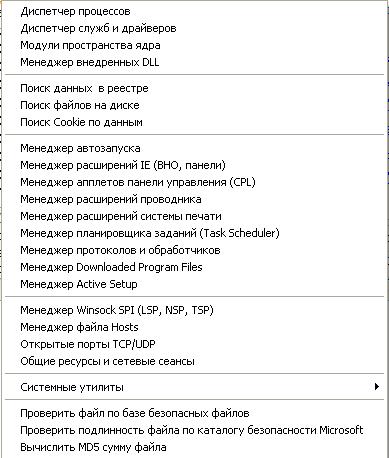The height and width of the screenshot is (458, 389).
Task: Choose Менеджер Downloaded Program Files
Action: [x=194, y=267]
